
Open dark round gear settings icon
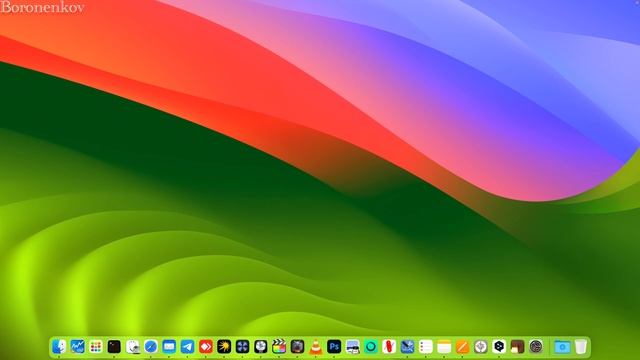(536, 347)
